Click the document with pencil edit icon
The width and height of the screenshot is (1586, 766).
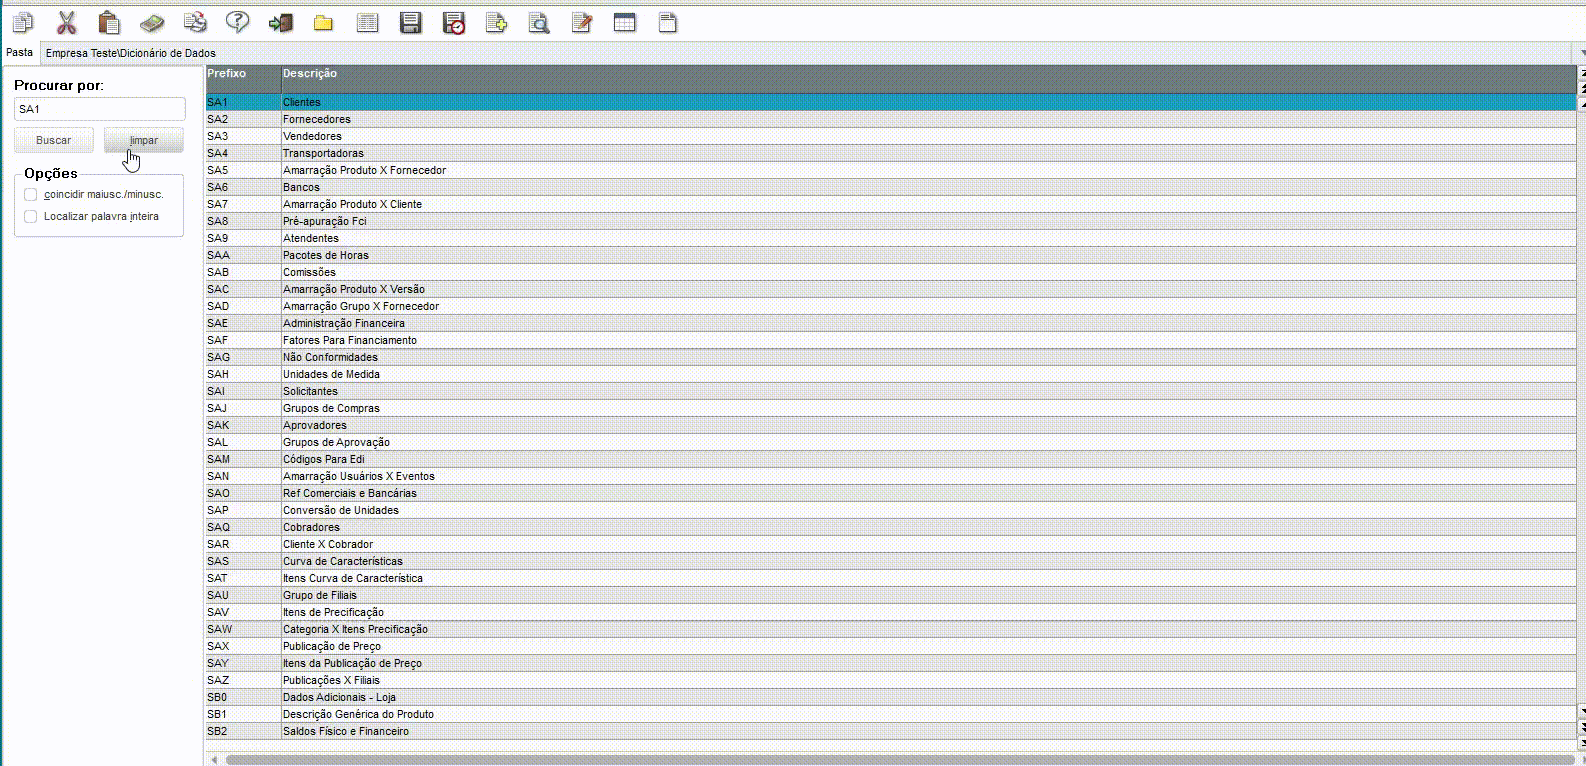tap(582, 22)
